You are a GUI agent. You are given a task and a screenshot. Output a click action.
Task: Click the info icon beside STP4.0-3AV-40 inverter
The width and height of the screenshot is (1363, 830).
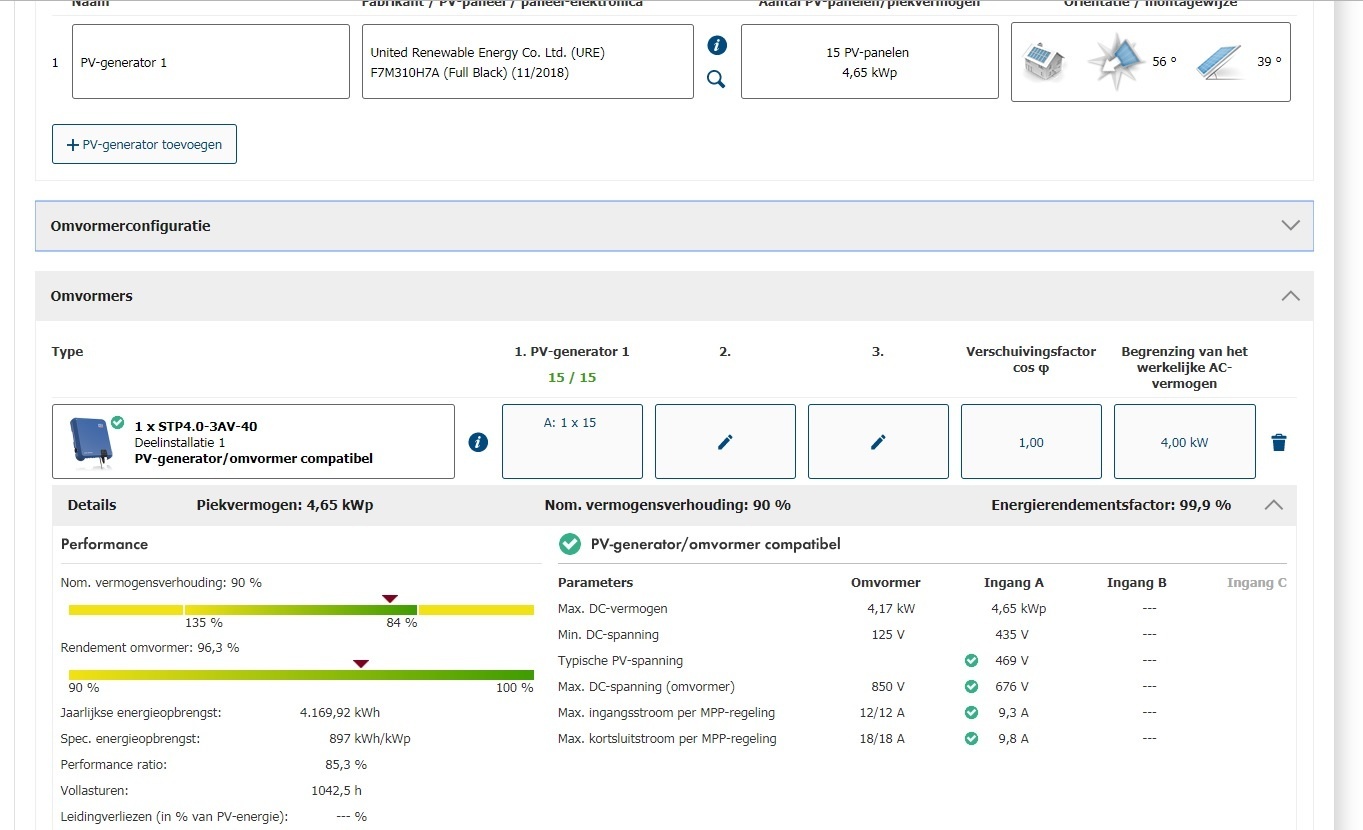point(478,442)
